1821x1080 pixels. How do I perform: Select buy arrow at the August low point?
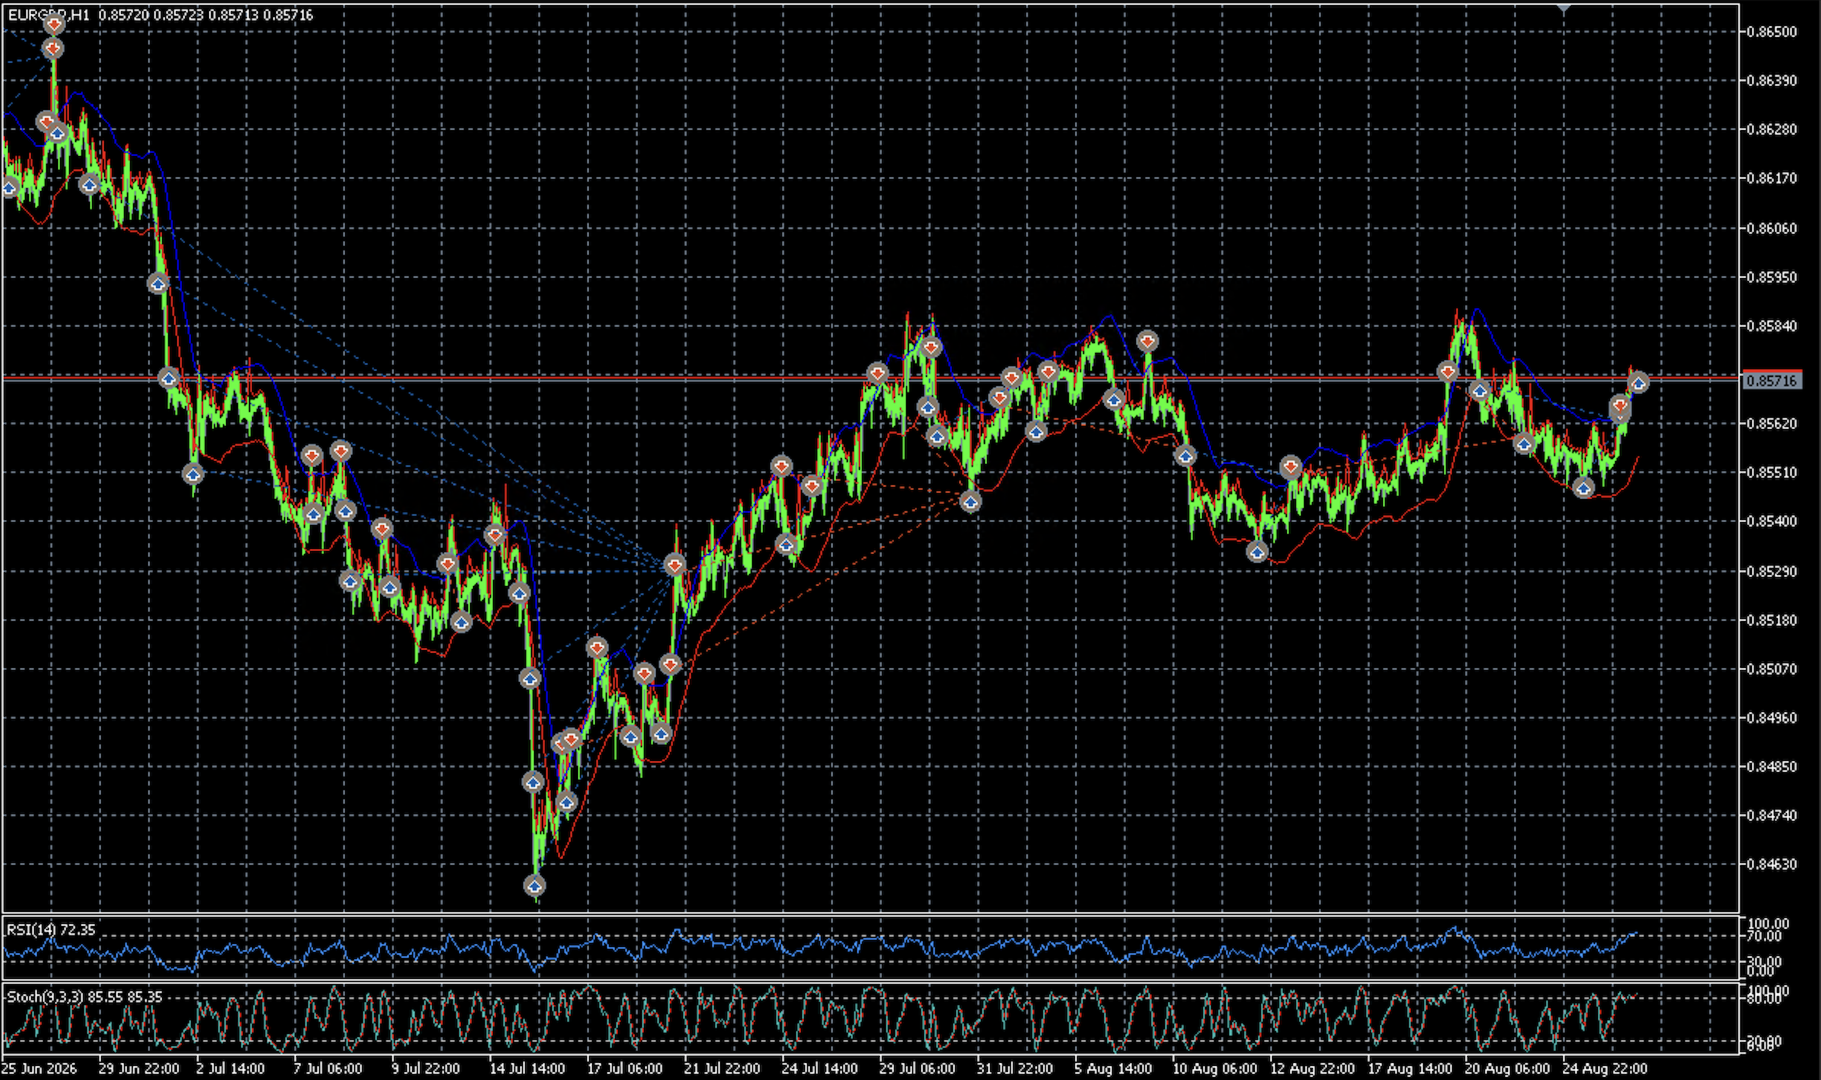tap(1257, 551)
